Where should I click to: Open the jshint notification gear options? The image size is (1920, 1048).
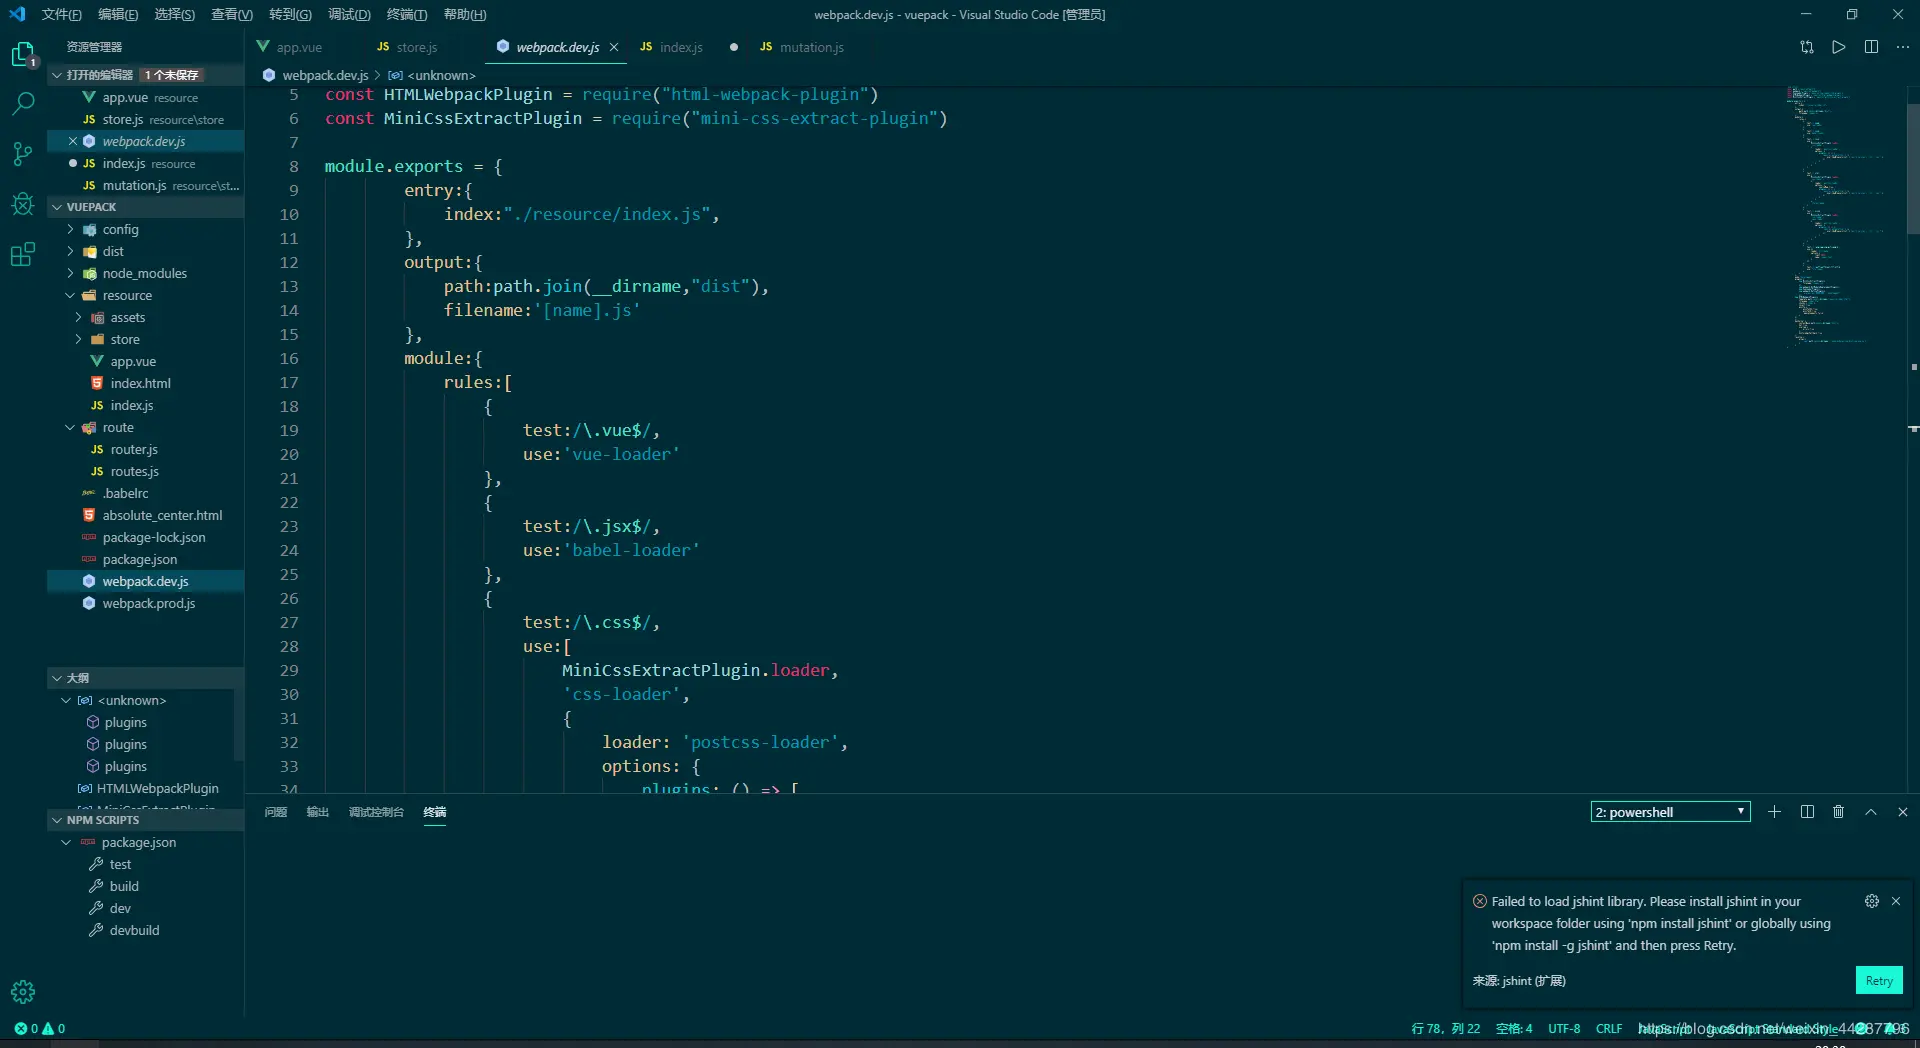[1872, 901]
